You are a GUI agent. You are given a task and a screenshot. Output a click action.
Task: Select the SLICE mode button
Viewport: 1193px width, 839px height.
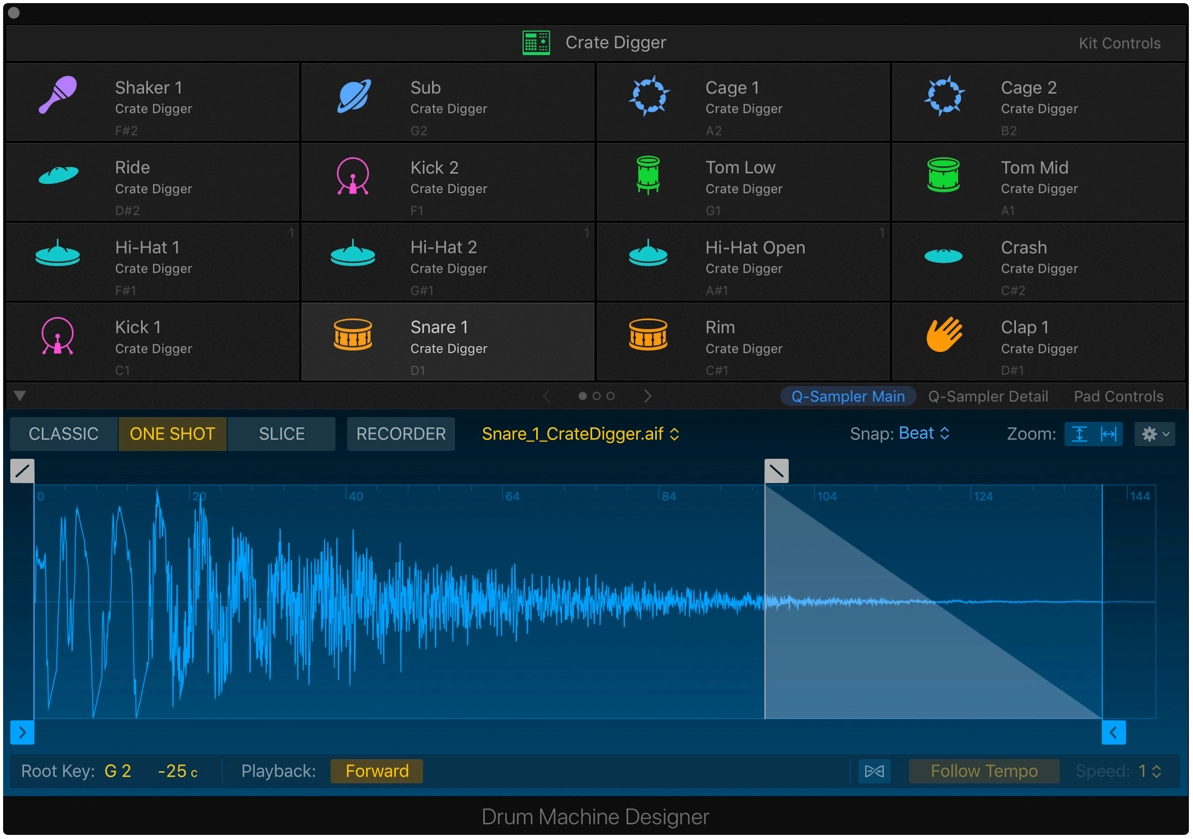[x=281, y=434]
